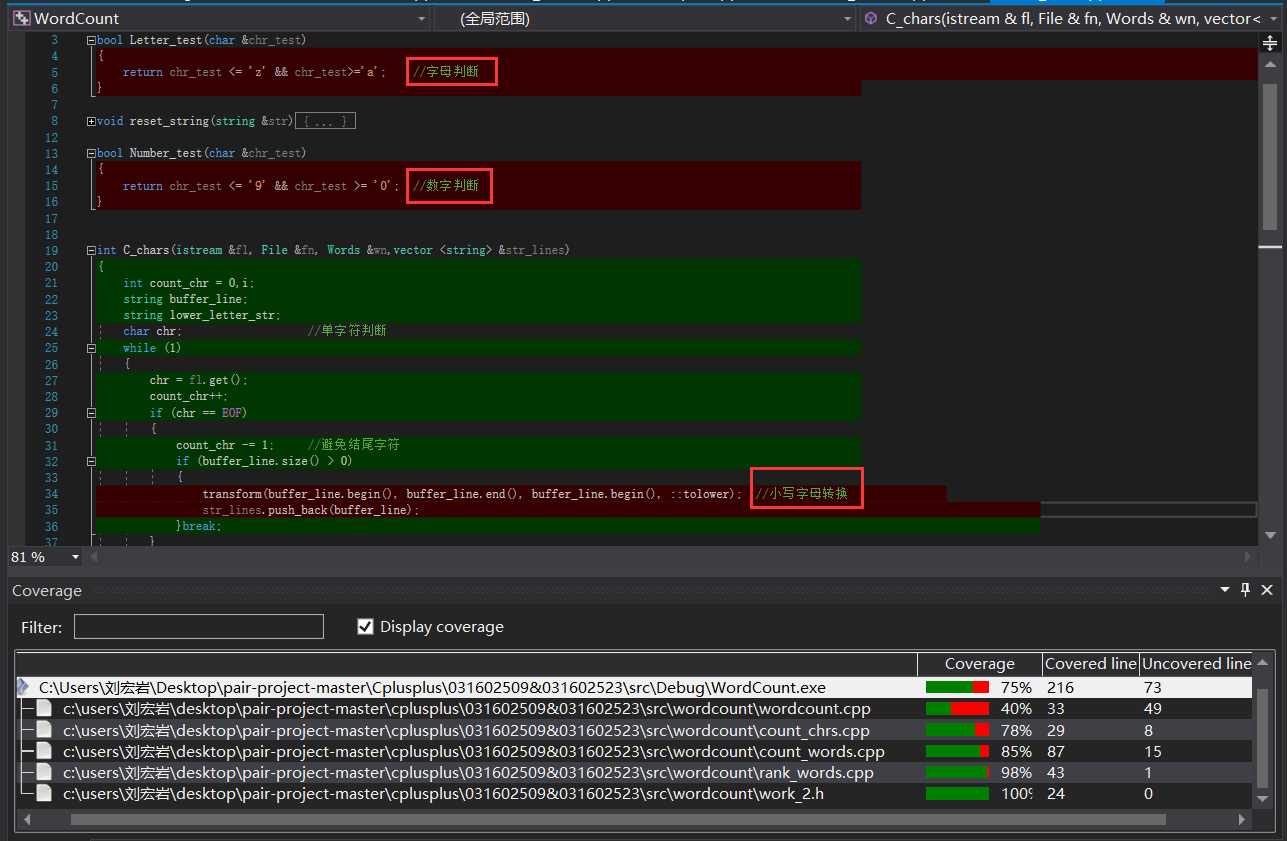Click the file icon of rank_words.cpp
This screenshot has width=1287, height=841.
click(44, 771)
